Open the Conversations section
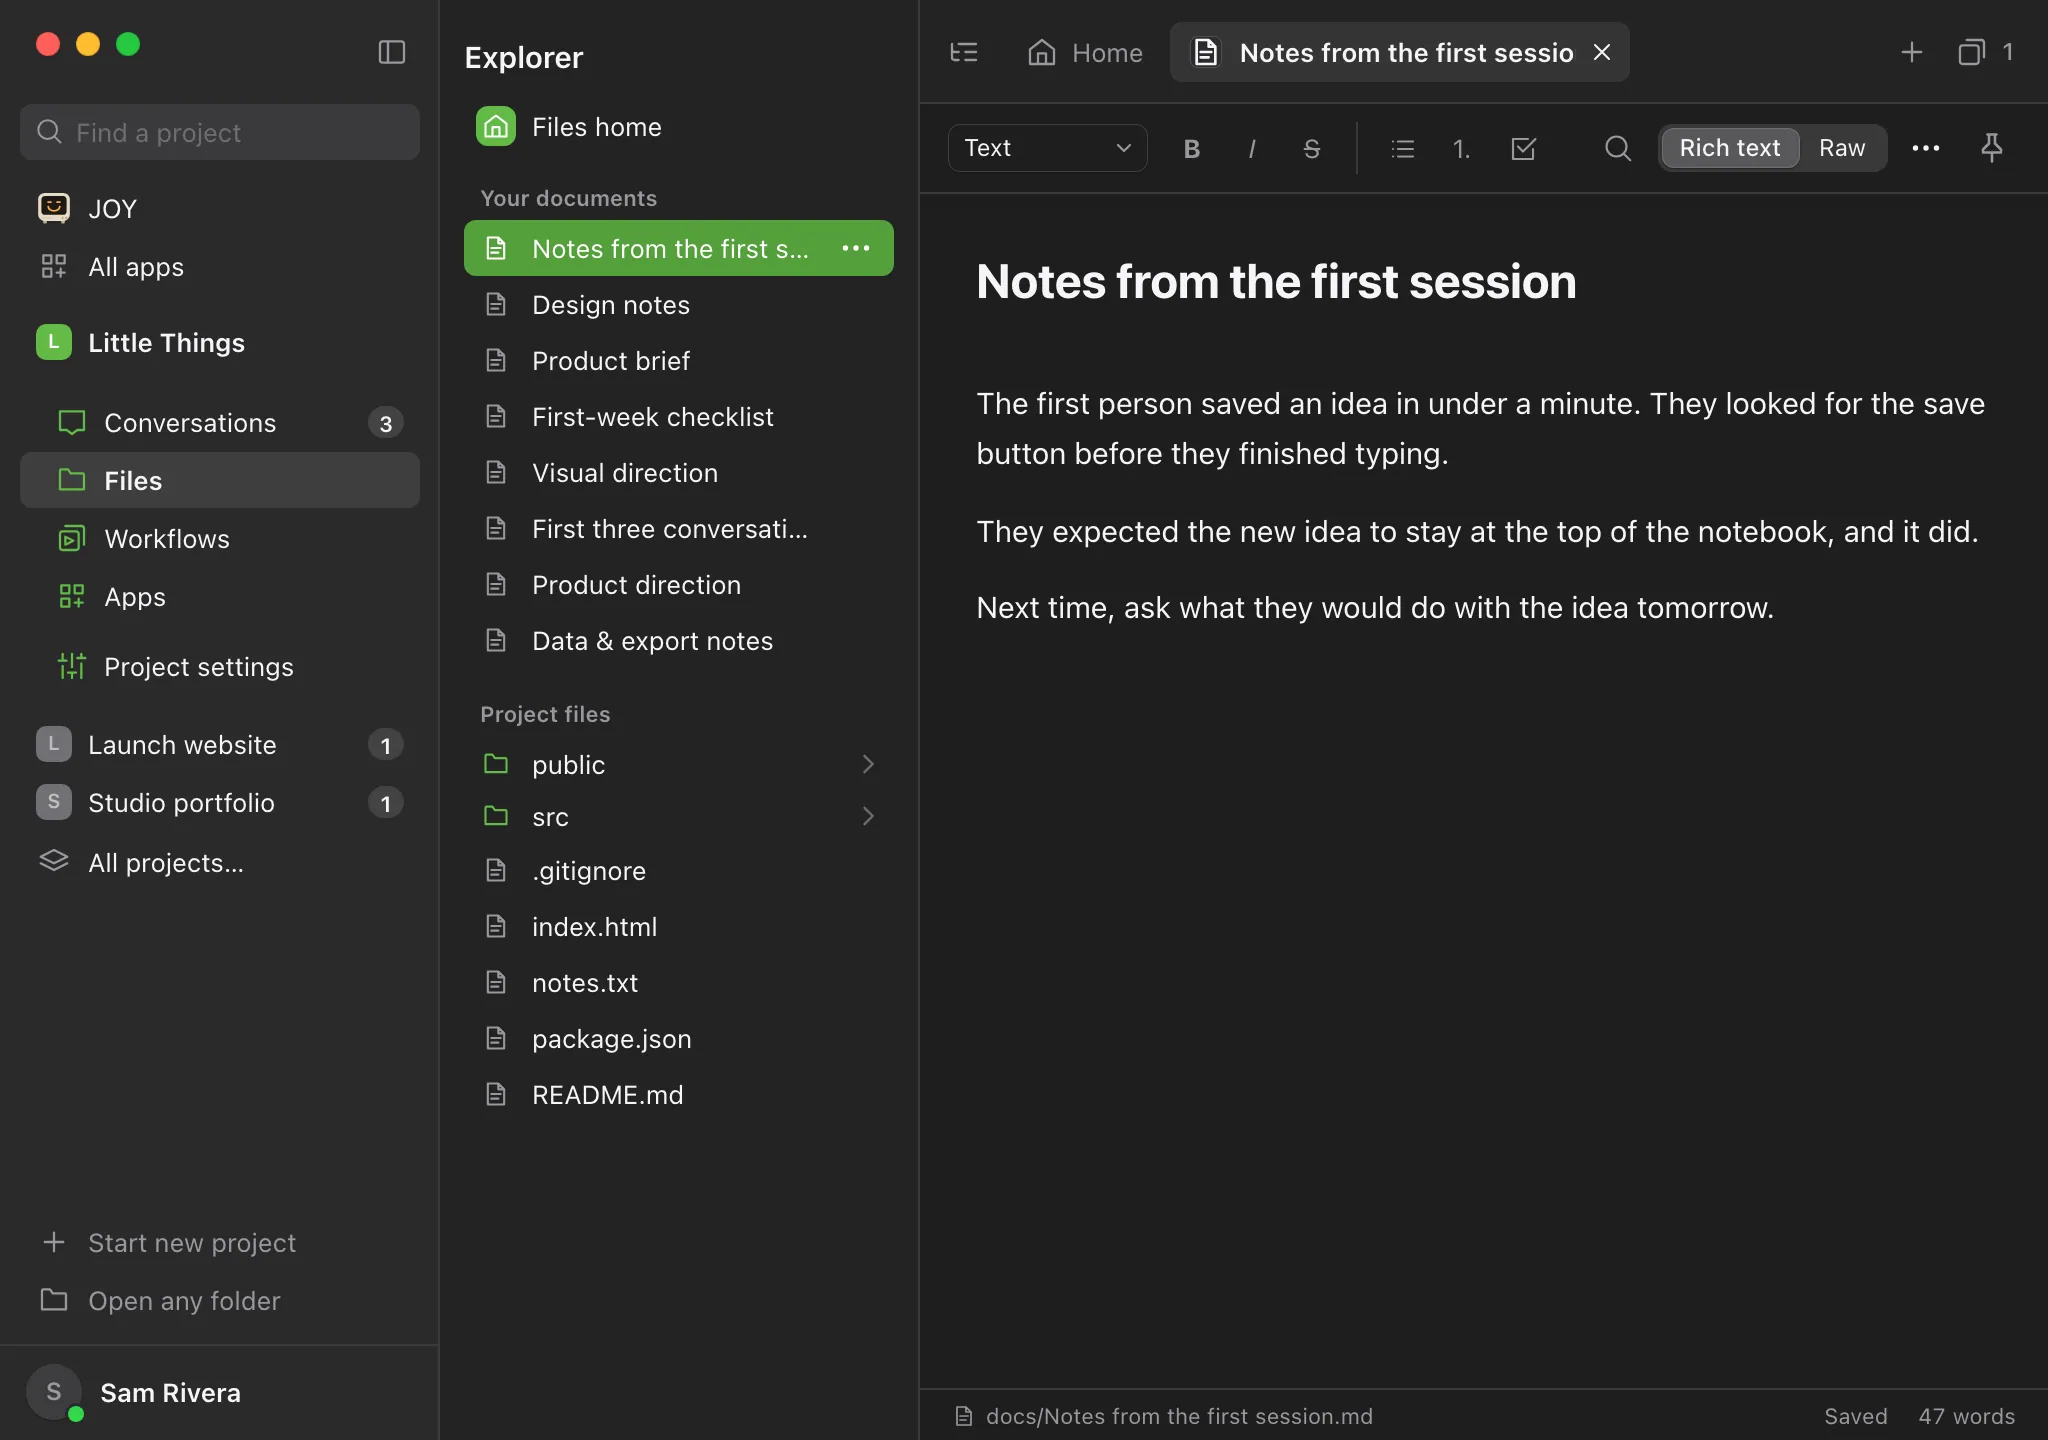The image size is (2048, 1440). 220,423
